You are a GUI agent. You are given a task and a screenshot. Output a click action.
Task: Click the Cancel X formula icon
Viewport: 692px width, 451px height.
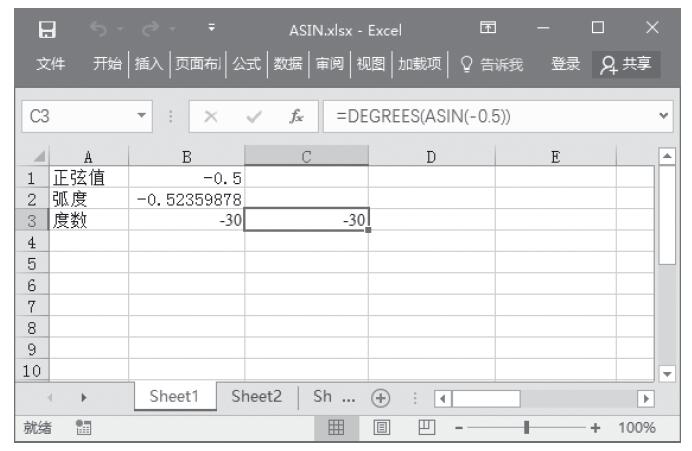[212, 116]
